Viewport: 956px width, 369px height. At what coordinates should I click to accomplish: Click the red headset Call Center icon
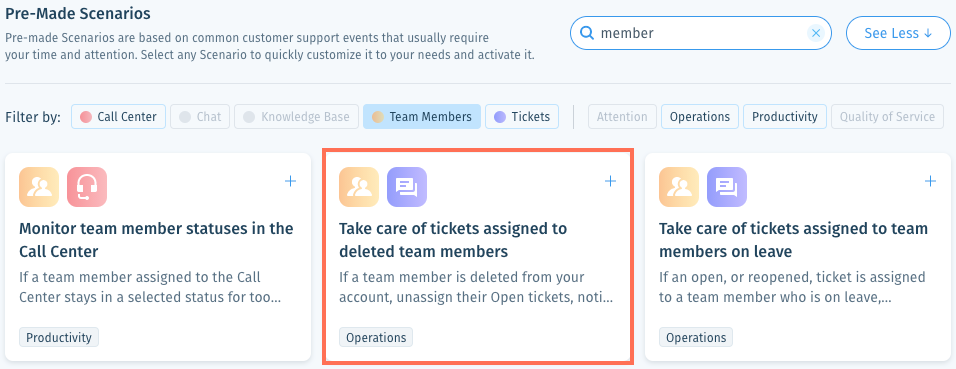pyautogui.click(x=87, y=187)
